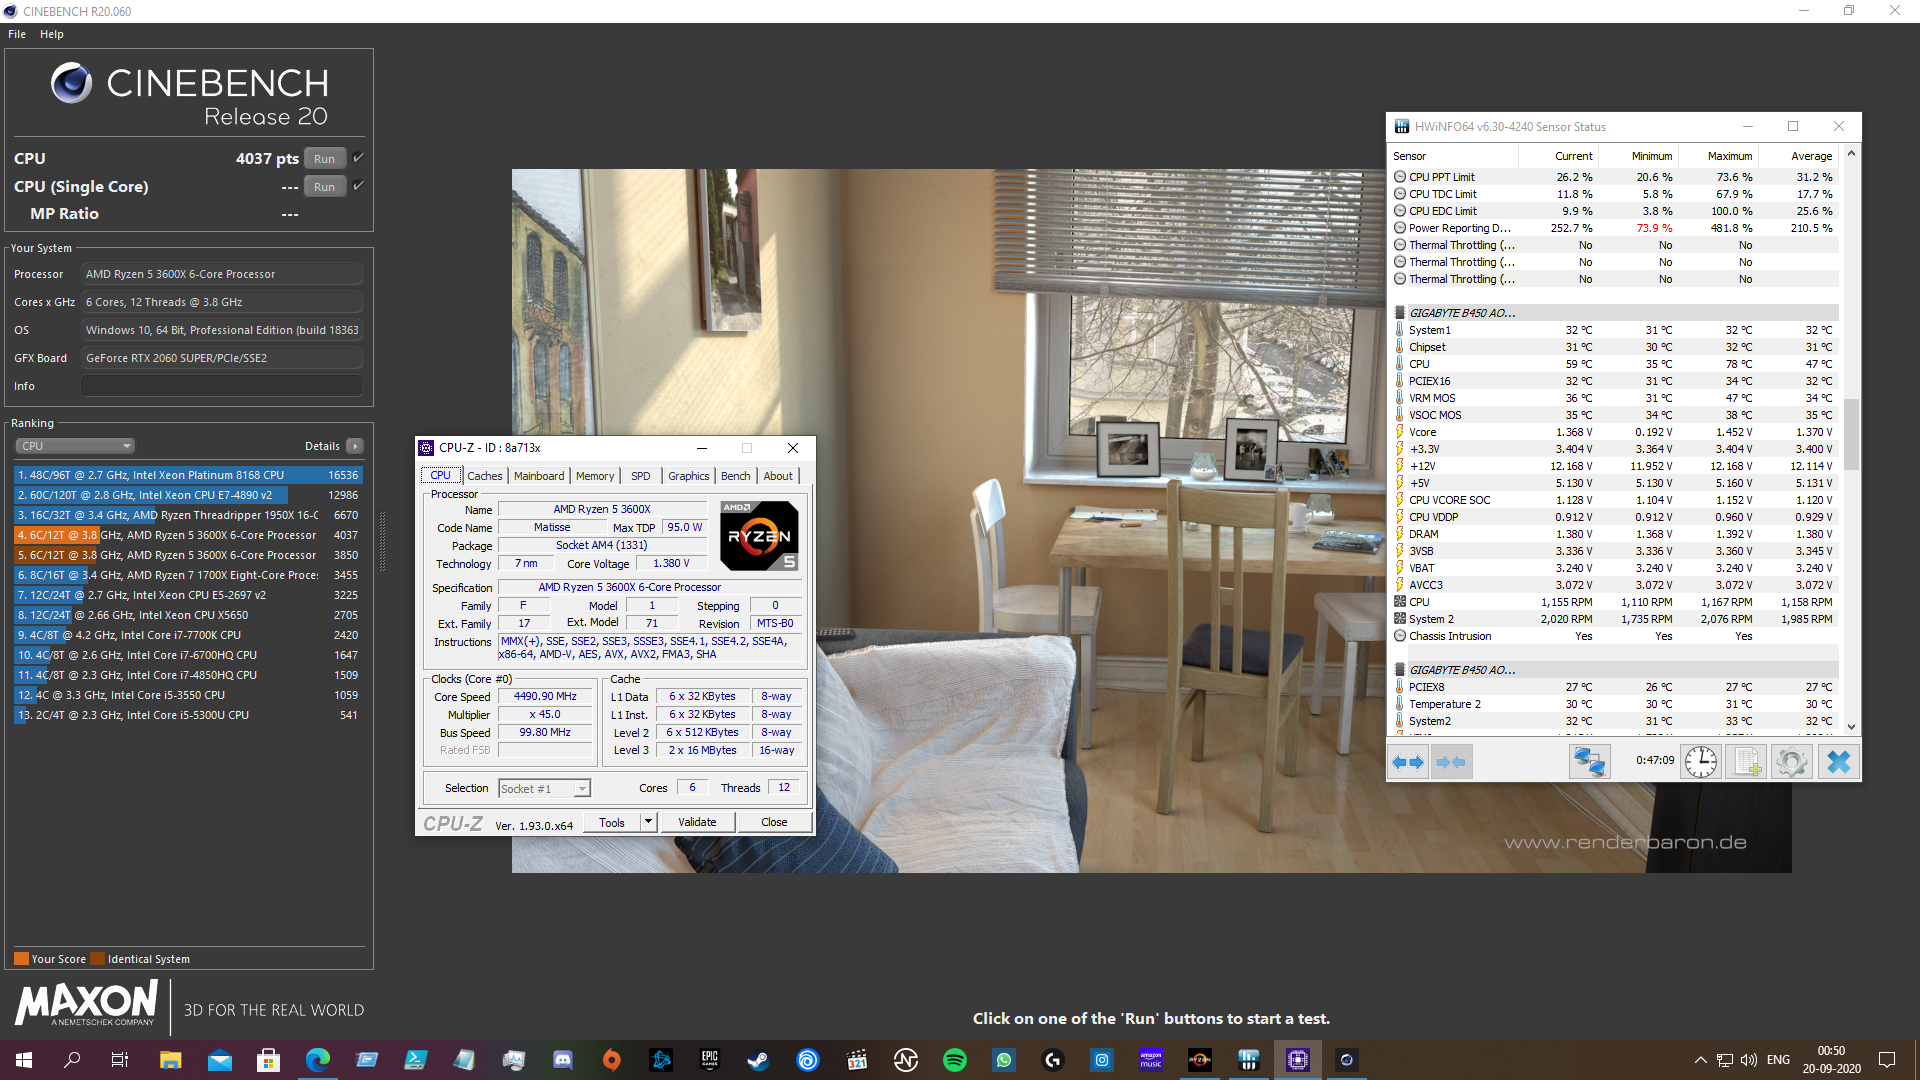The image size is (1920, 1080).
Task: Click CPU-Z Close button
Action: pos(774,822)
